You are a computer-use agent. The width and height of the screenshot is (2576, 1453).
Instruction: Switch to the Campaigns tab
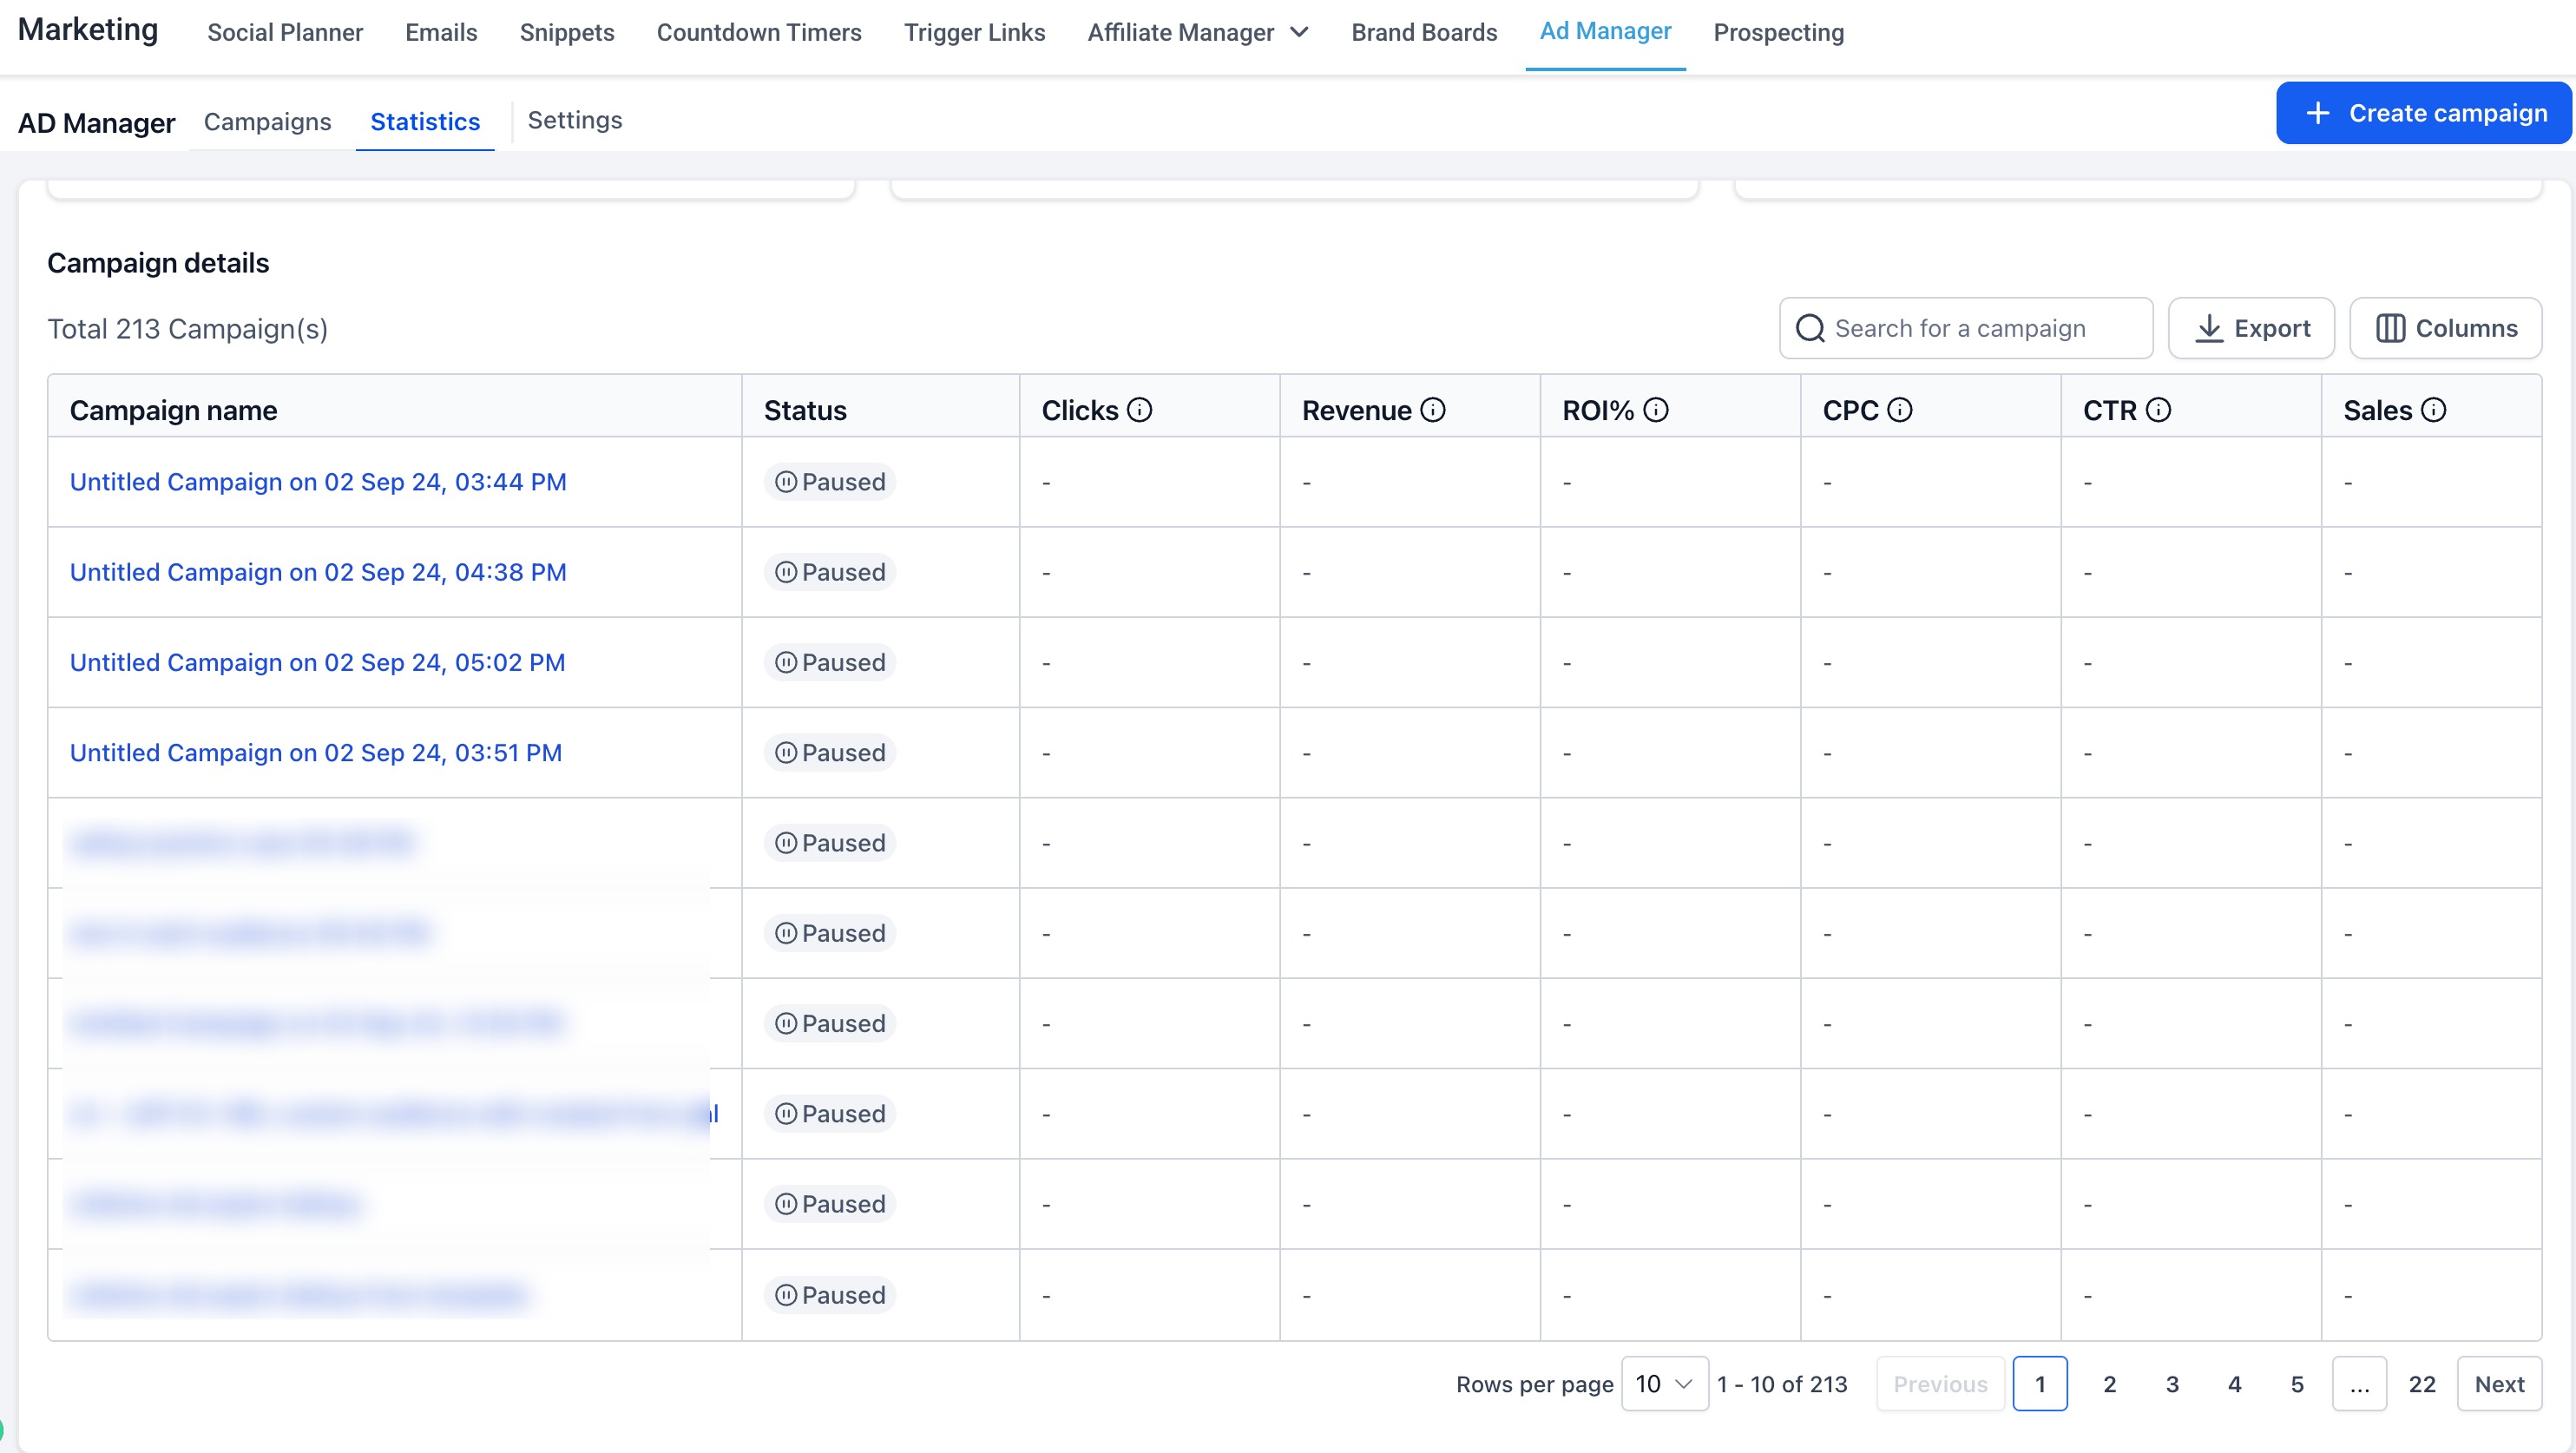[267, 121]
